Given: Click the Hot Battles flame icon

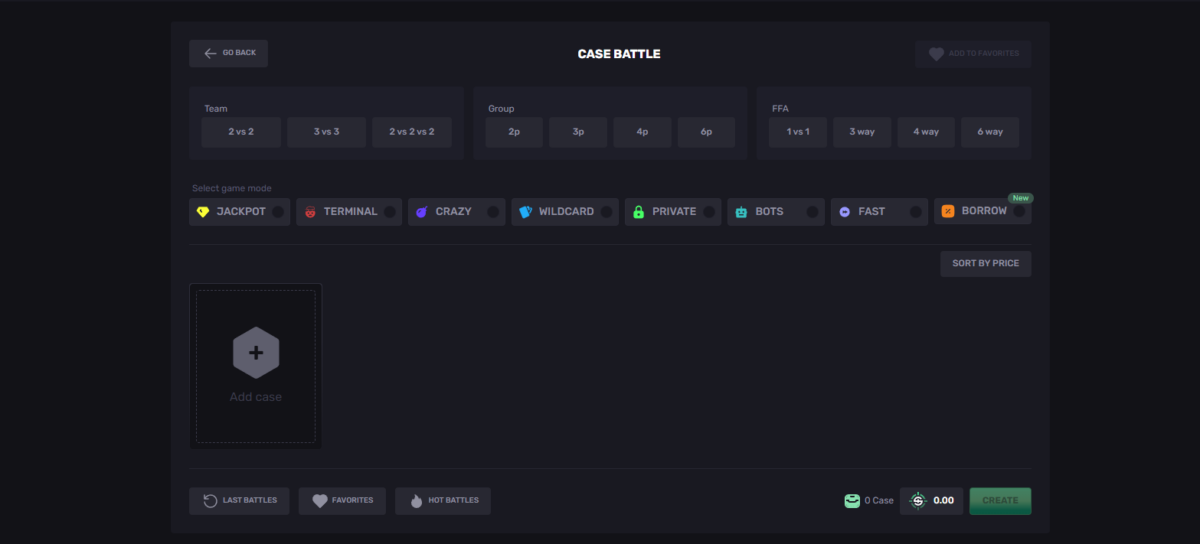Looking at the screenshot, I should [416, 501].
